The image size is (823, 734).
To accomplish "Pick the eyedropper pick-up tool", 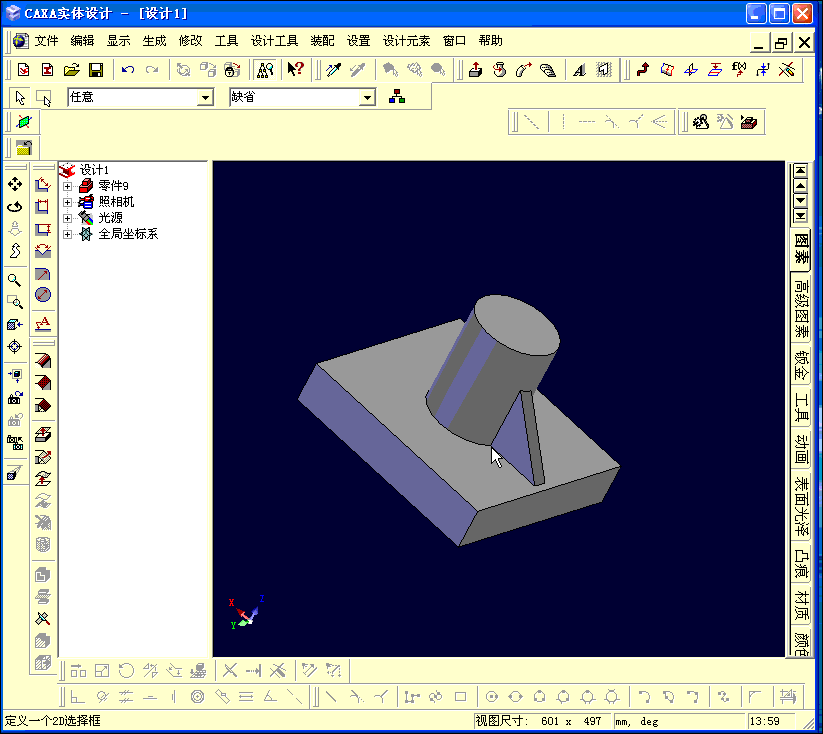I will tap(334, 70).
